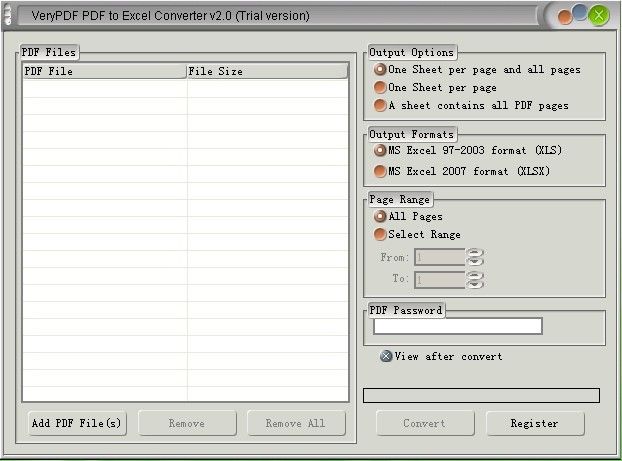Click the app icon at title bar left
The width and height of the screenshot is (622, 461).
click(x=8, y=16)
